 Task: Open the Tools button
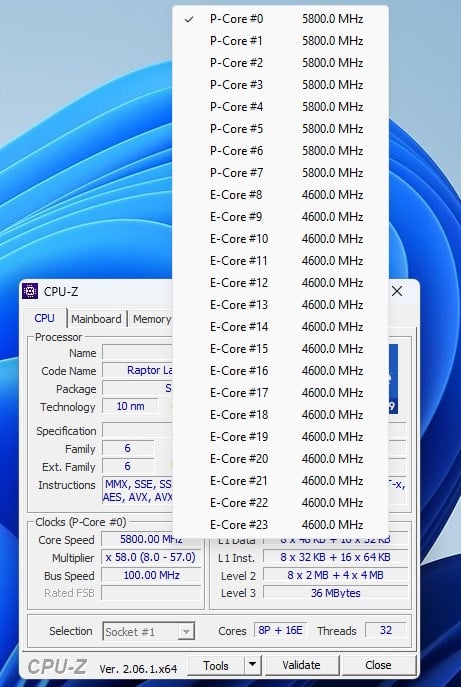[216, 666]
